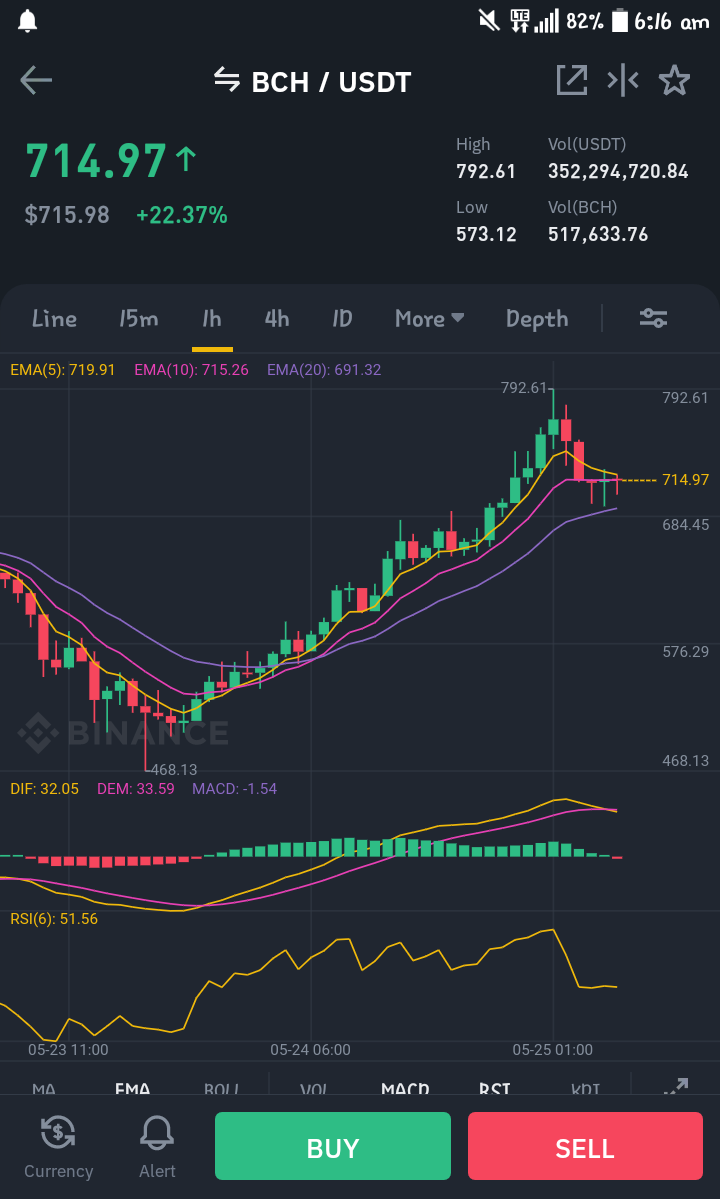Viewport: 720px width, 1199px height.
Task: Open notification bell in status bar
Action: [28, 21]
